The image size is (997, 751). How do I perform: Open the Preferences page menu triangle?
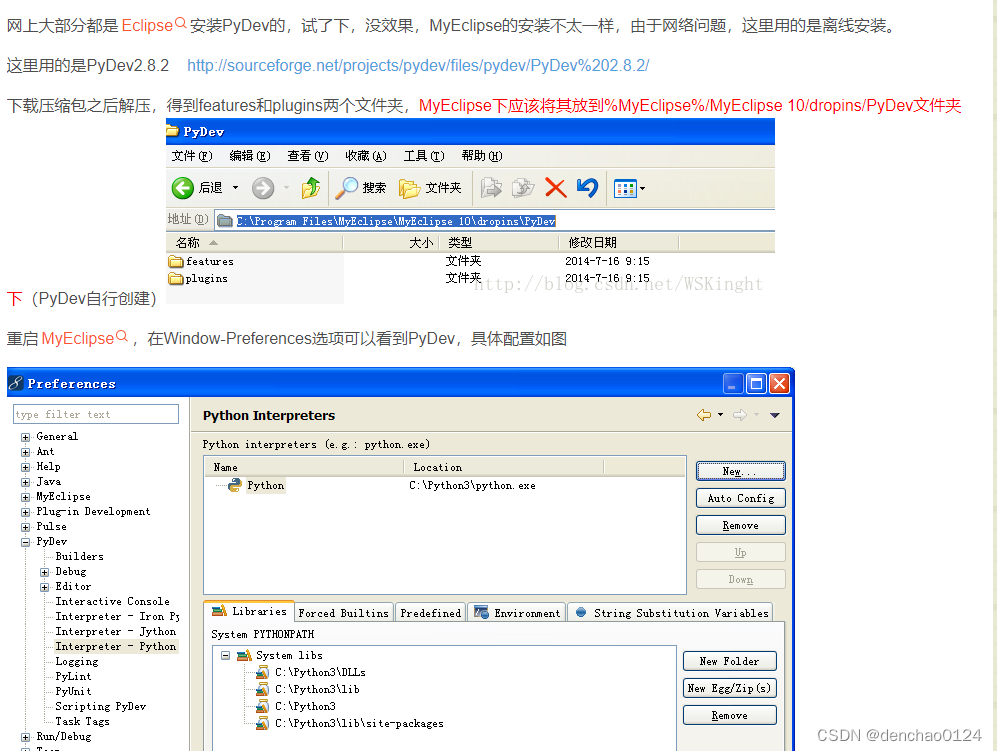(774, 415)
